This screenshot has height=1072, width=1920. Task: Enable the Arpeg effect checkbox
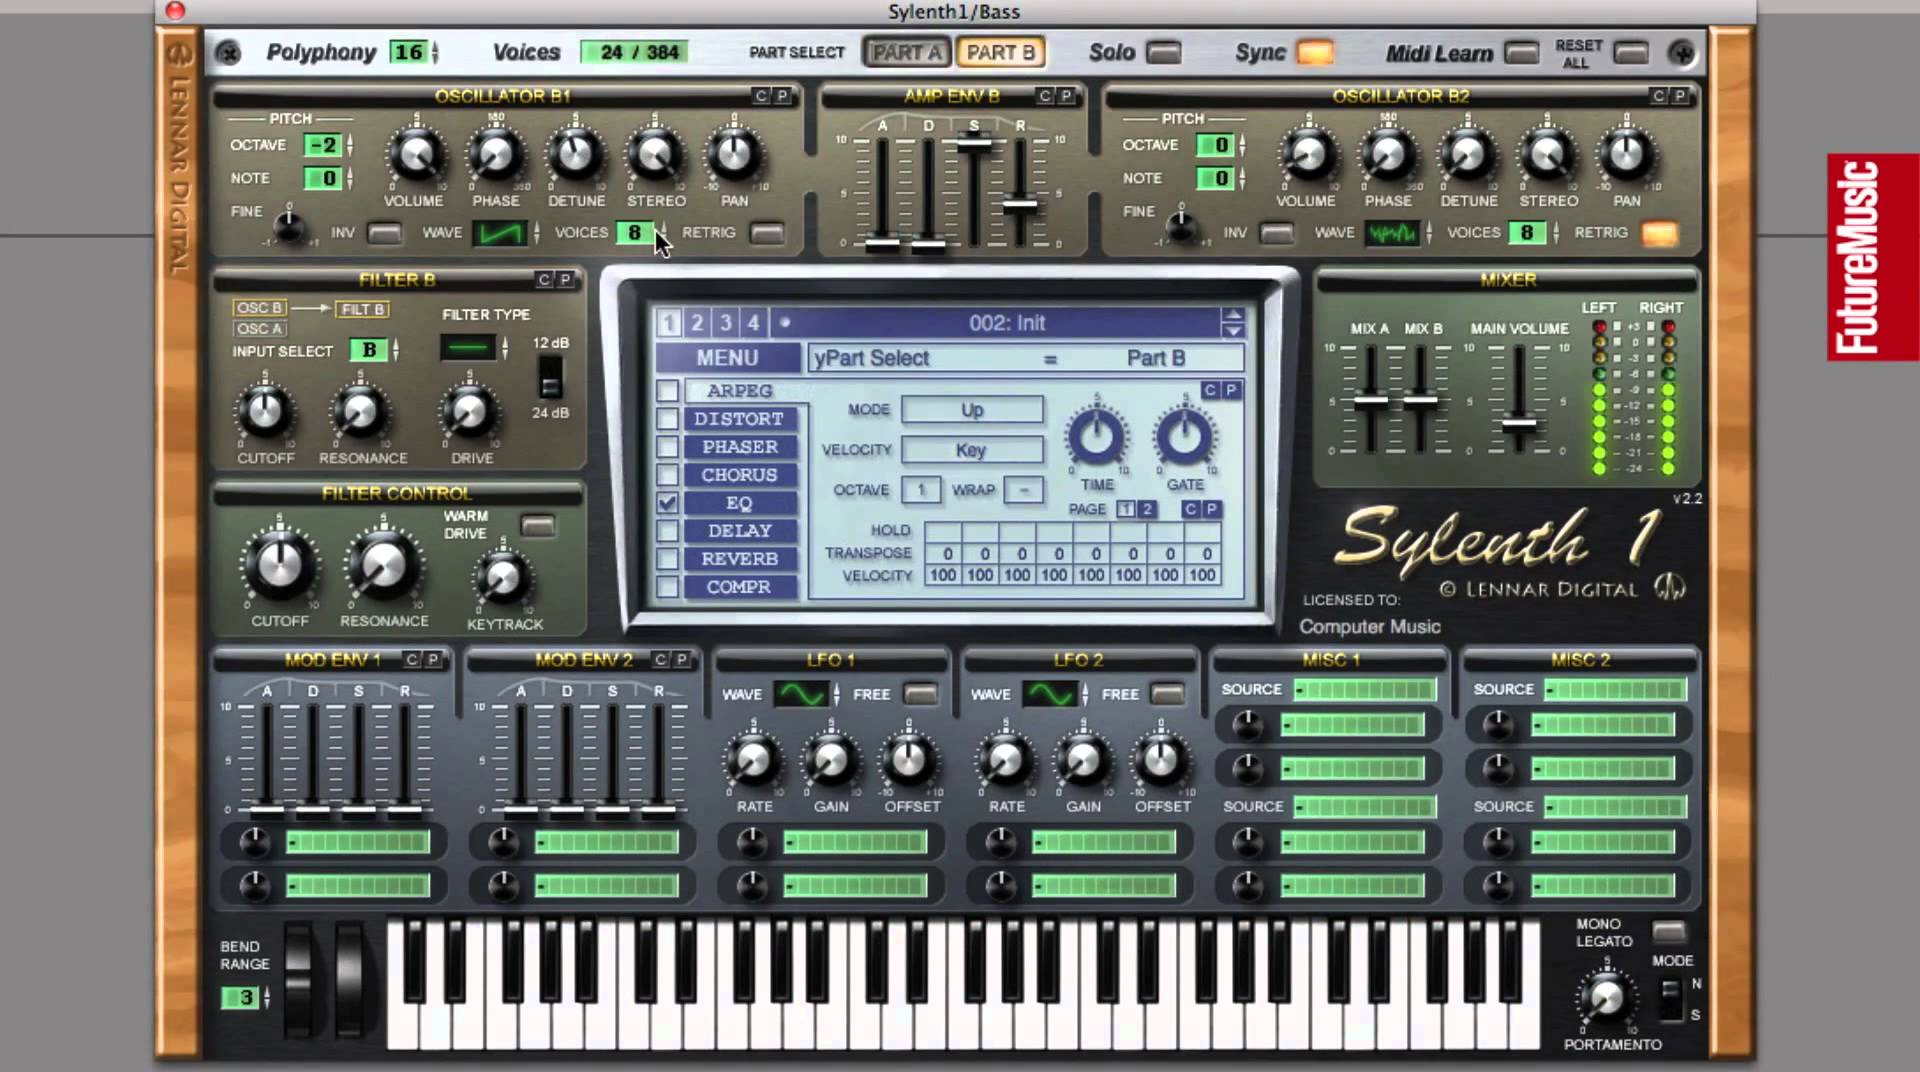tap(667, 391)
